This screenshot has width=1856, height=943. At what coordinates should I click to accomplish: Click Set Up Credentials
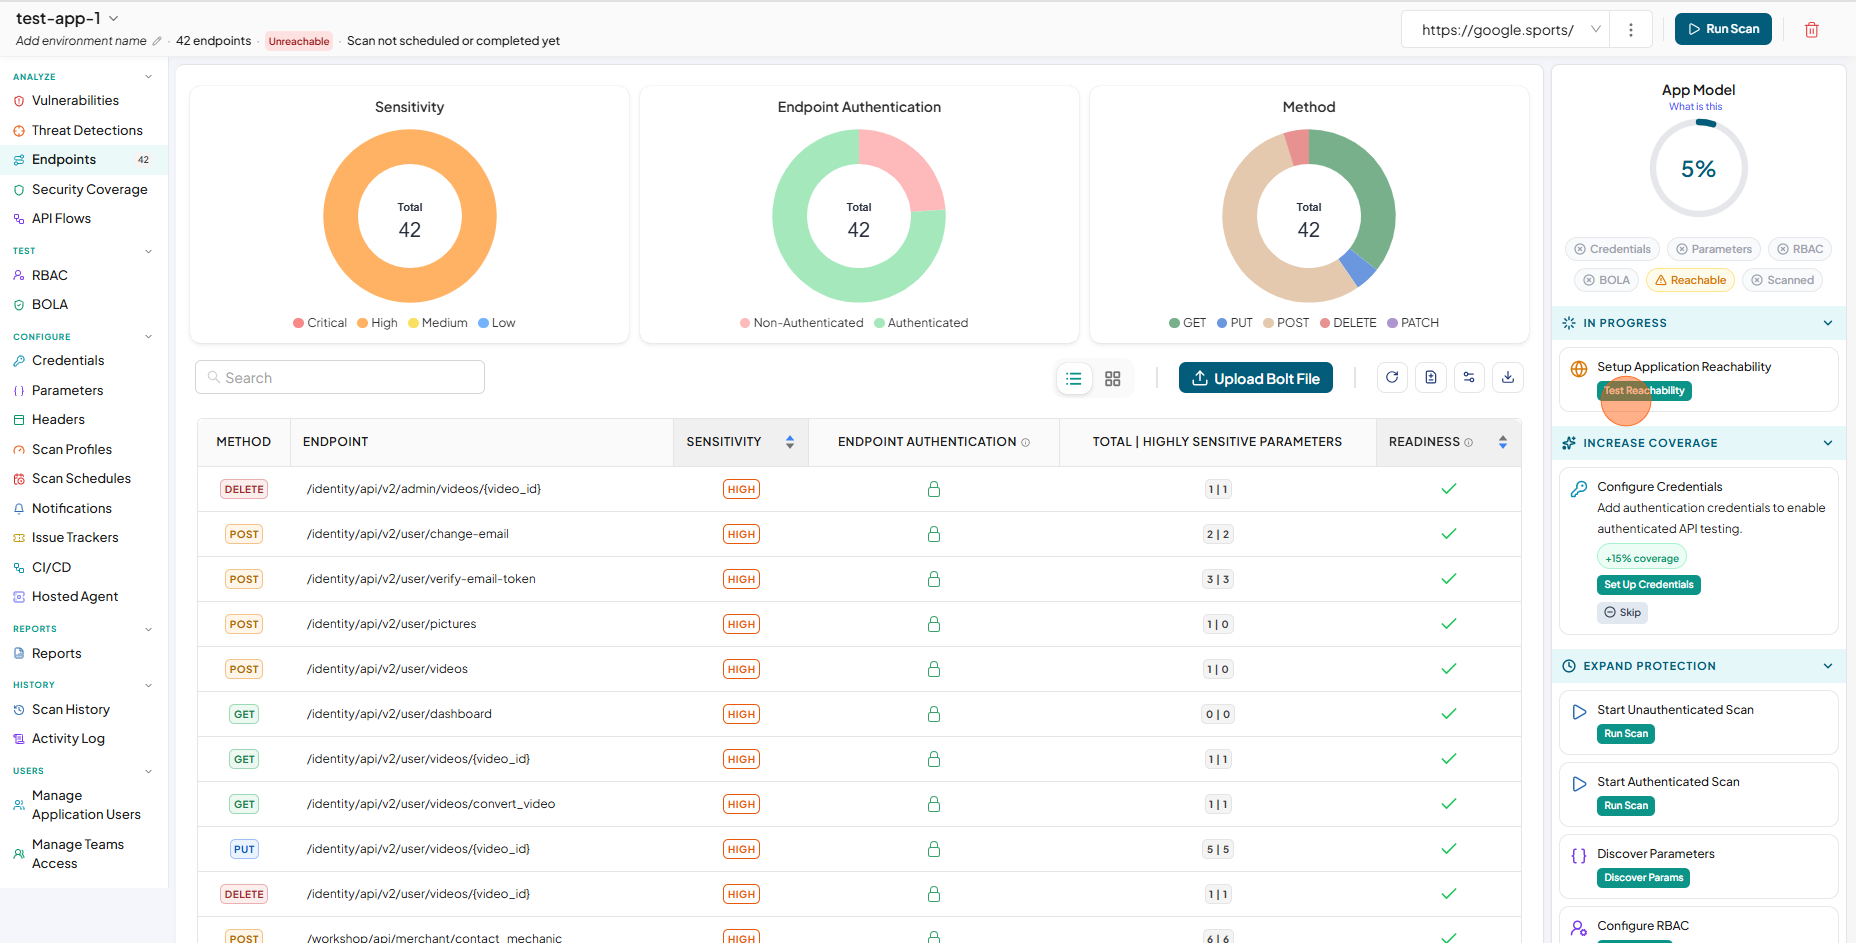(1649, 585)
